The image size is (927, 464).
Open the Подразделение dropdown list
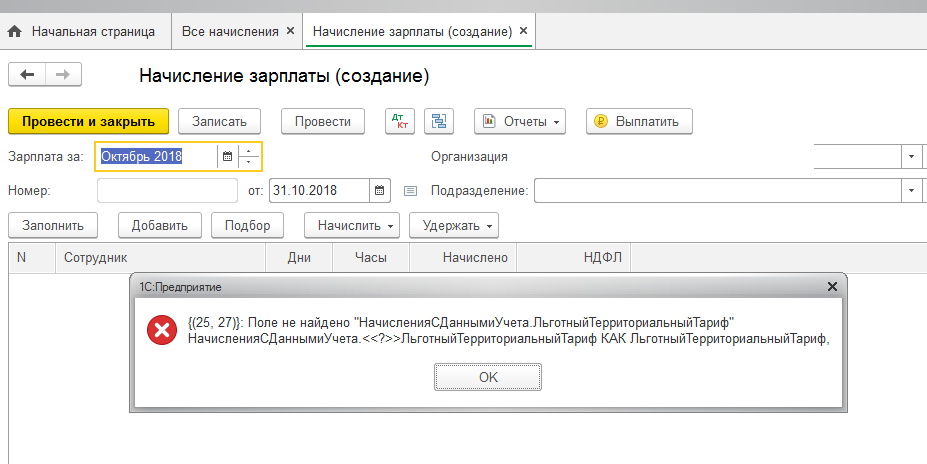pos(911,190)
